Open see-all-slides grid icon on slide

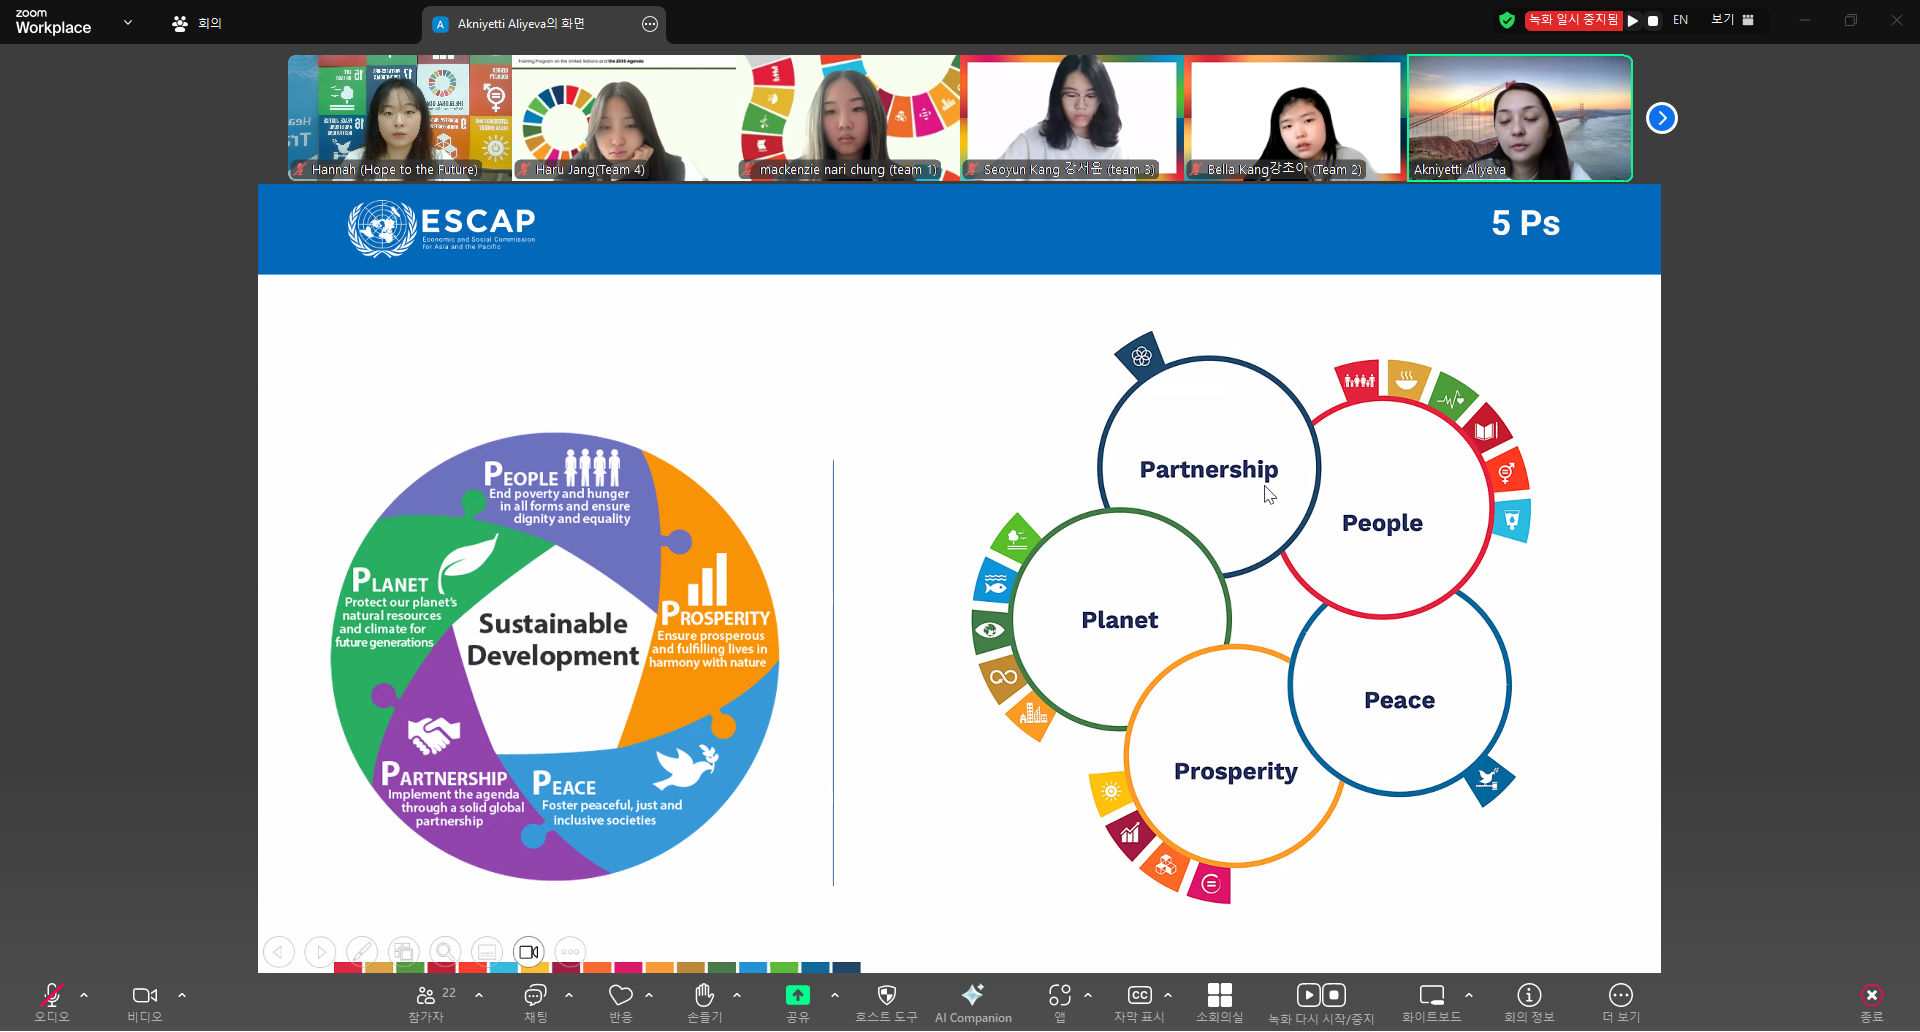[404, 952]
